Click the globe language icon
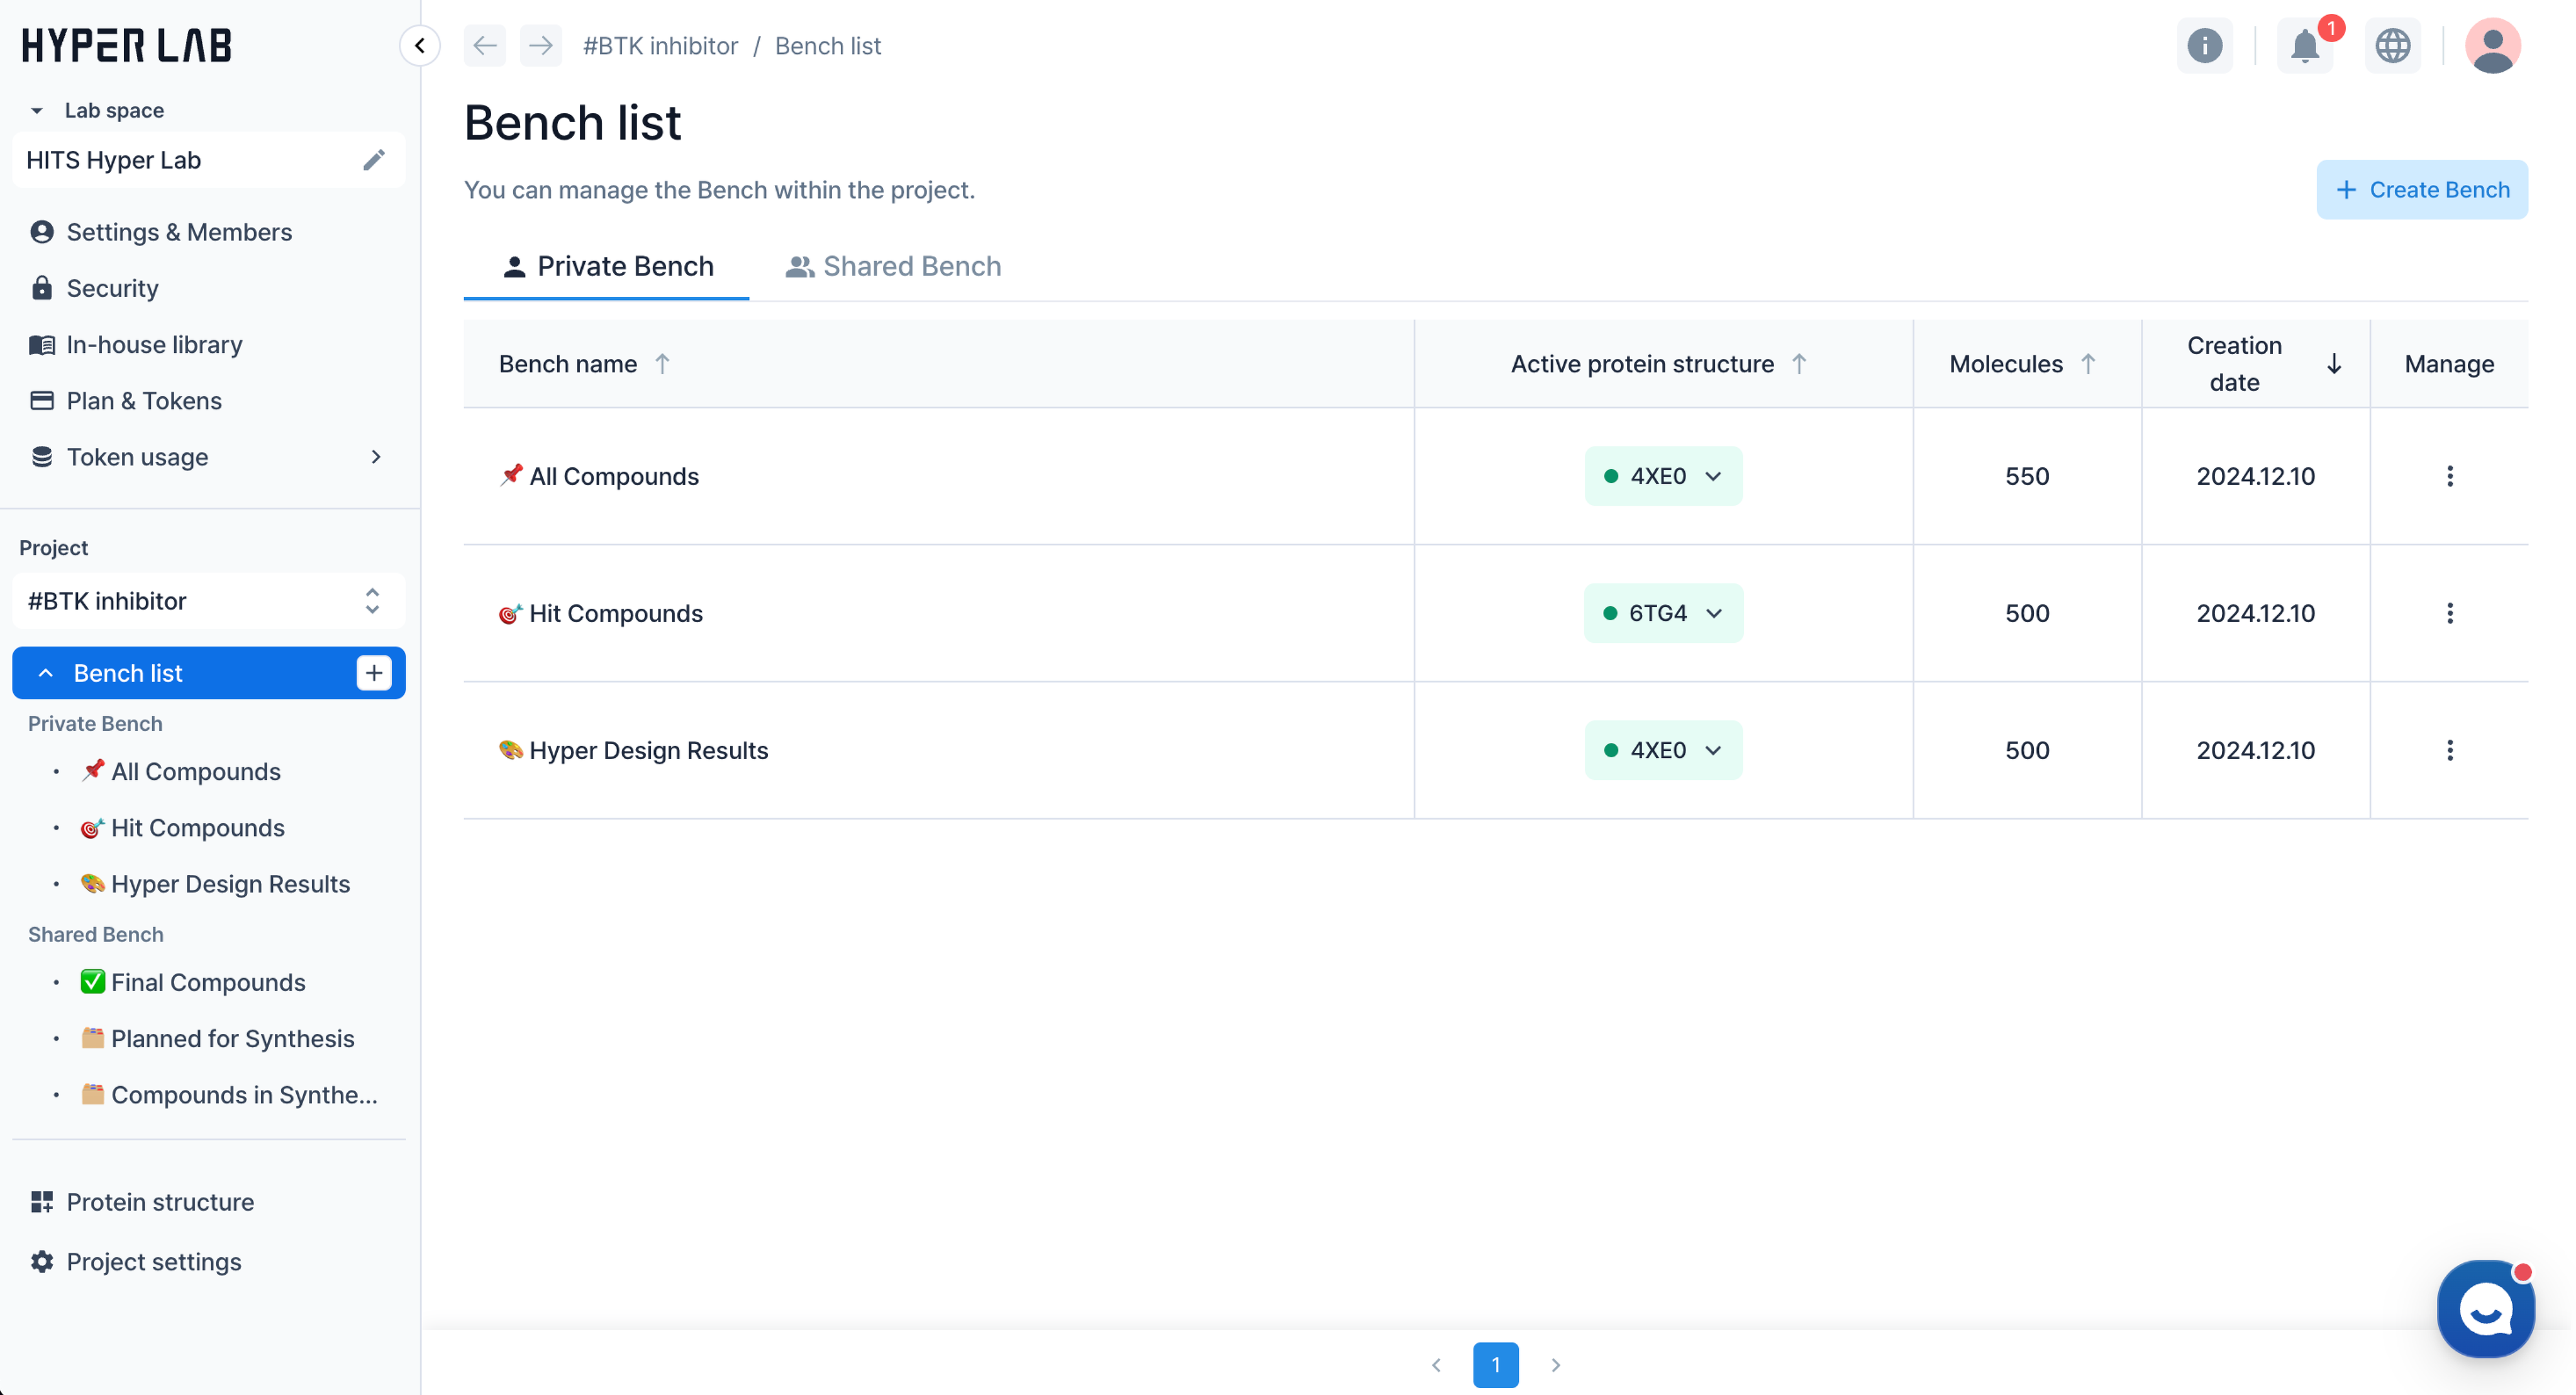2576x1395 pixels. coord(2392,46)
